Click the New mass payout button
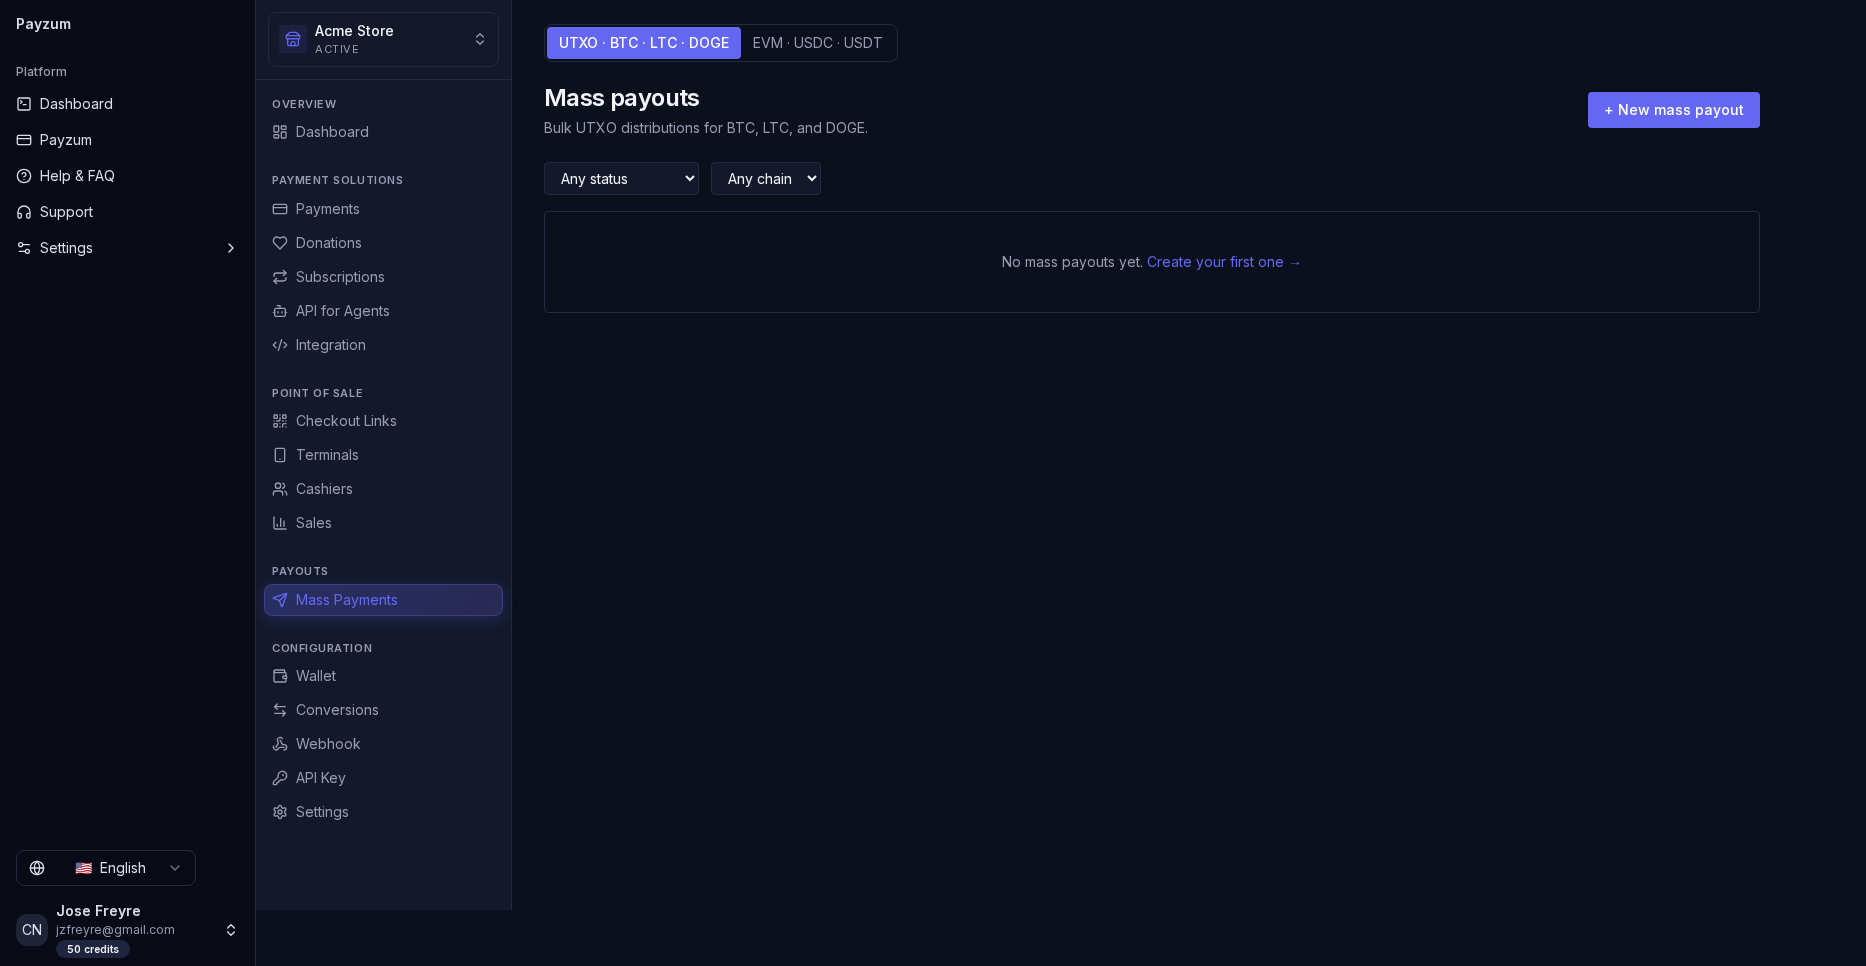 (x=1674, y=110)
